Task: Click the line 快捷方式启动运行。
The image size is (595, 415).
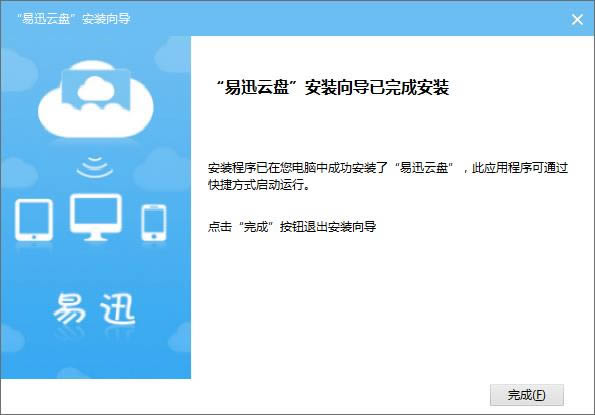Action: pos(259,185)
